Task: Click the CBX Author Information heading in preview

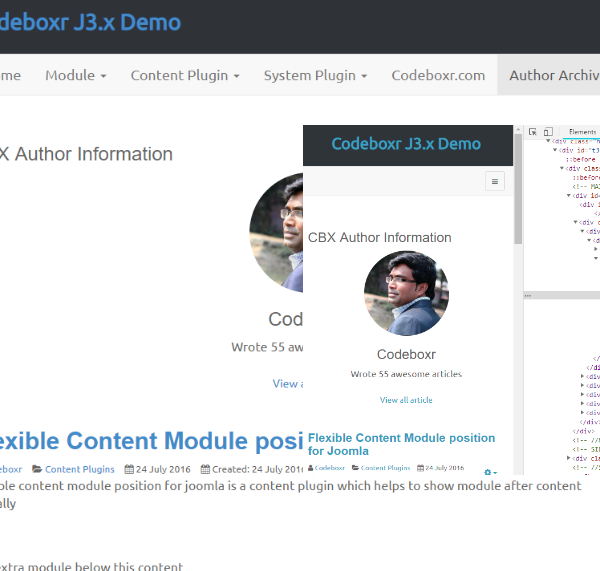Action: pyautogui.click(x=380, y=238)
